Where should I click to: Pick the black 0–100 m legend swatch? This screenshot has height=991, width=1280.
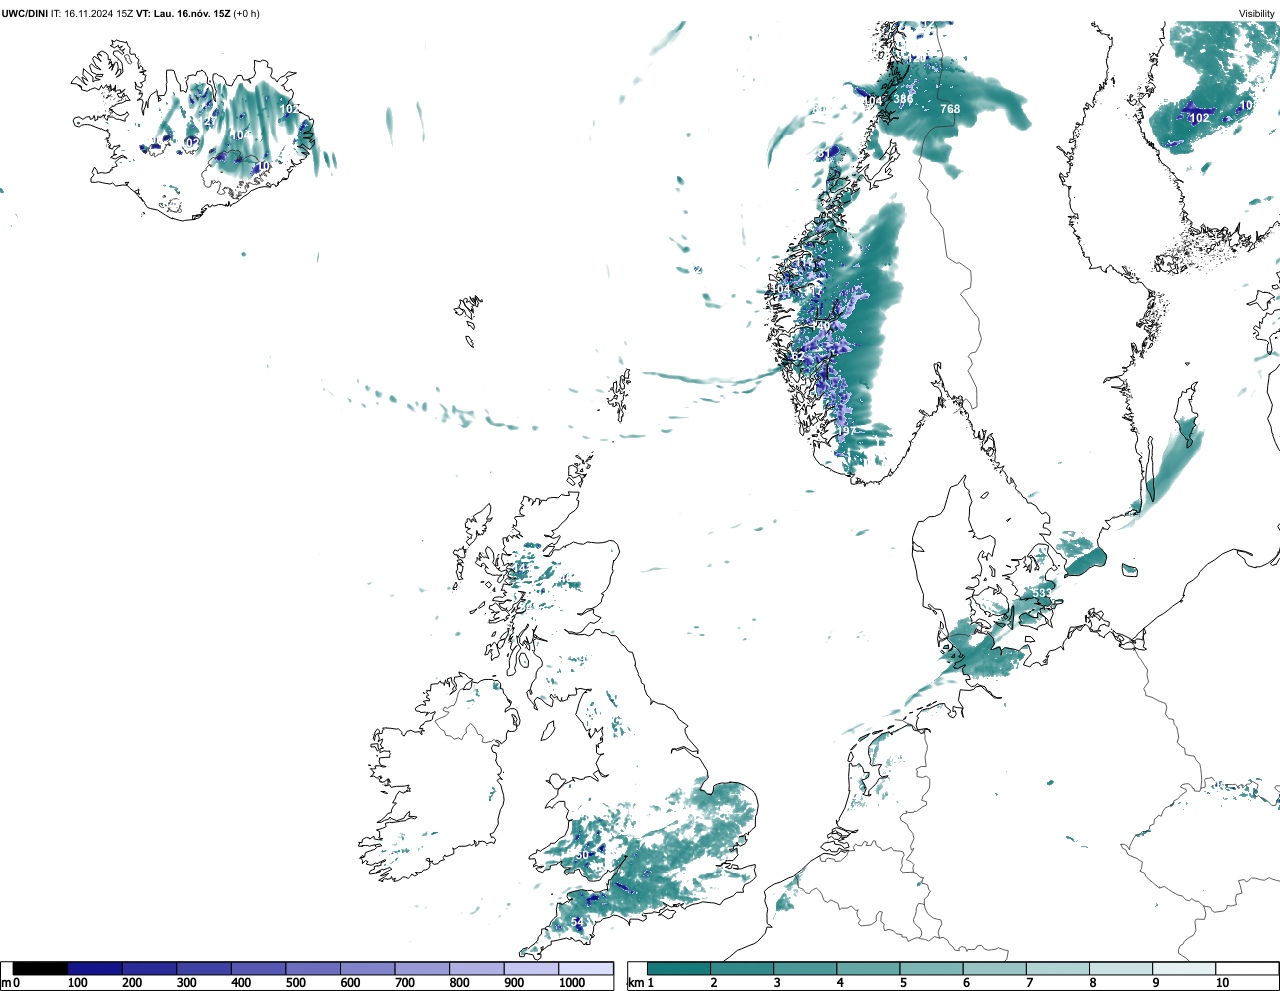pyautogui.click(x=40, y=968)
